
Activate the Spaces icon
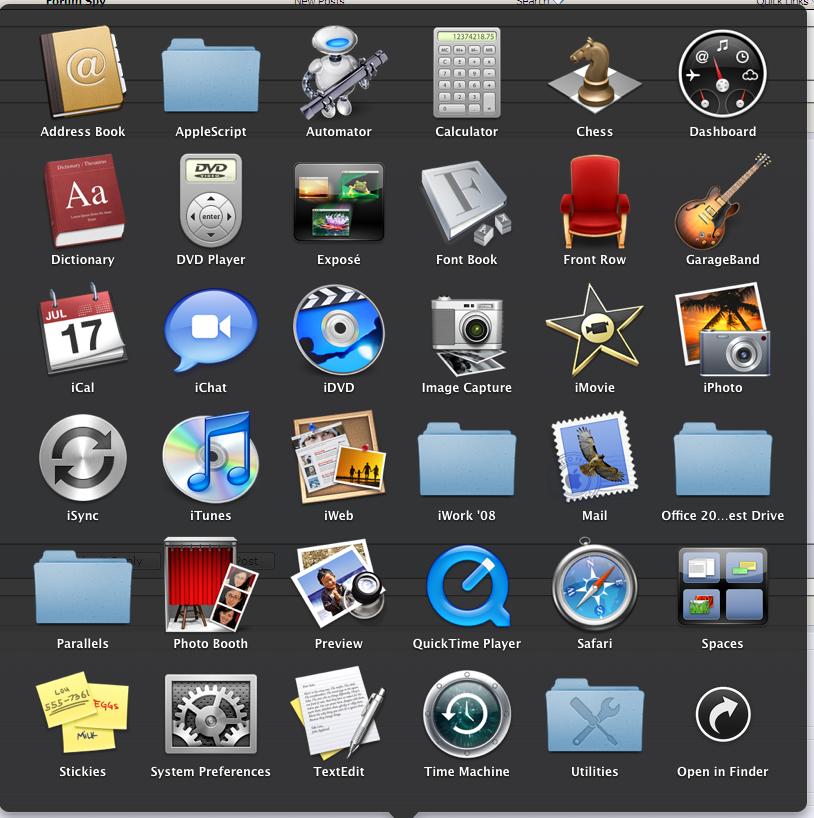[722, 586]
